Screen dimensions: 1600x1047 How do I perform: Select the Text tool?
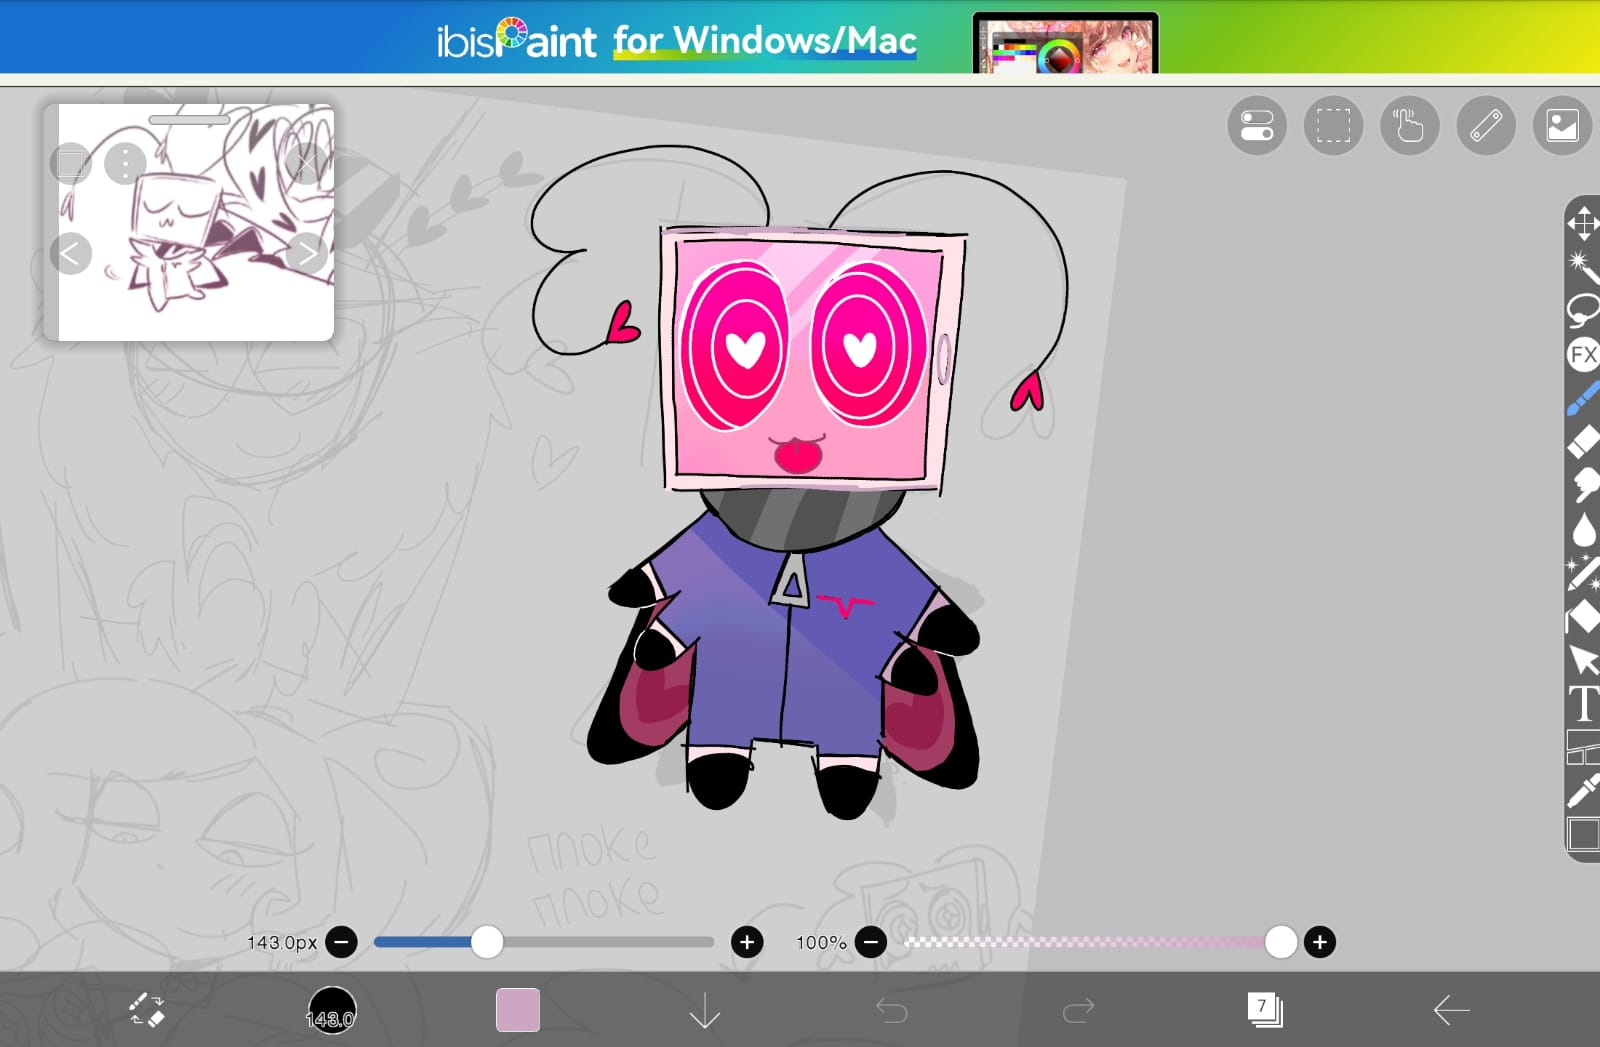pyautogui.click(x=1583, y=704)
